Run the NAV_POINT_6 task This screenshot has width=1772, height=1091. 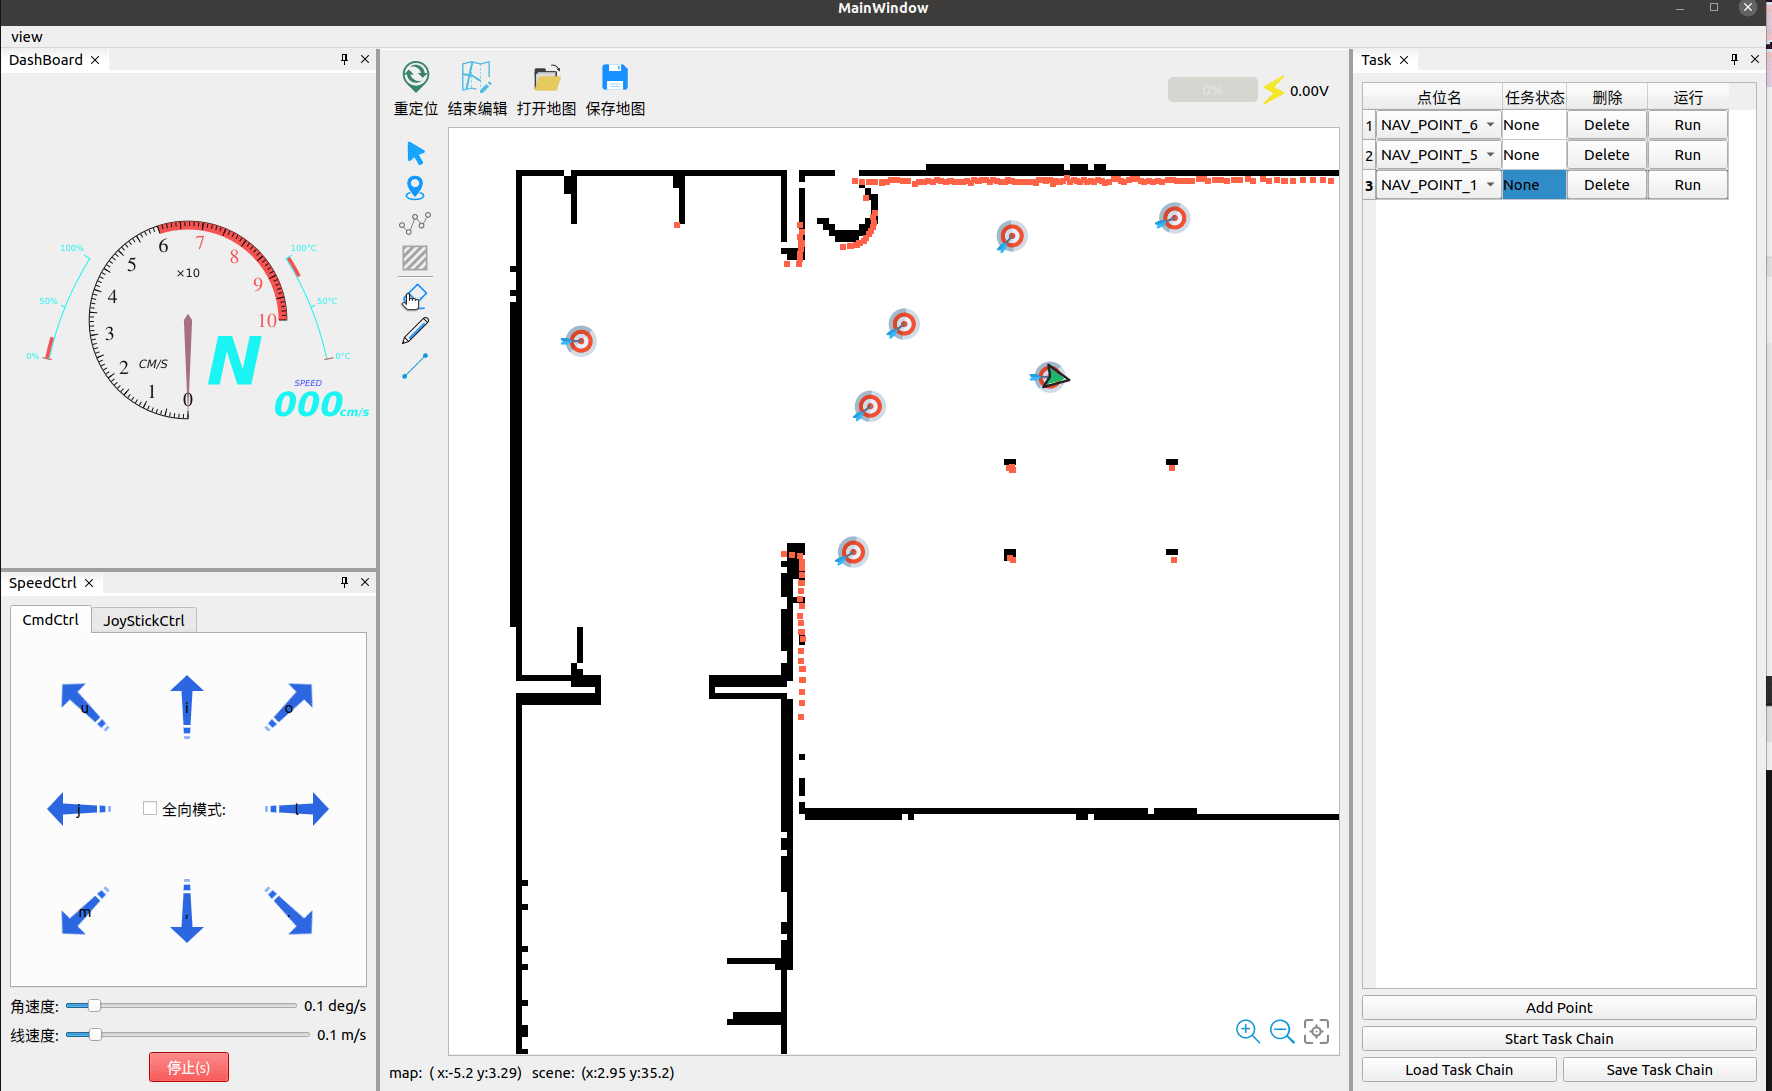pos(1687,124)
